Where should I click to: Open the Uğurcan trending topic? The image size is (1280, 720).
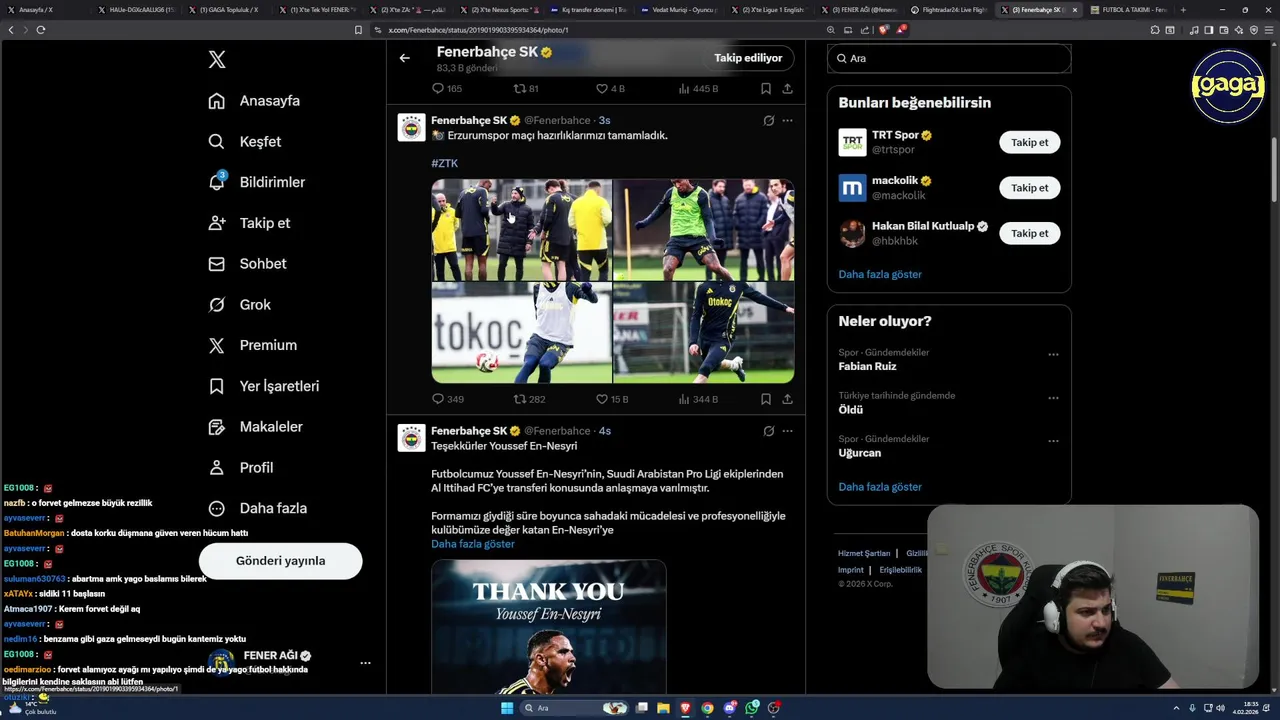pos(860,453)
